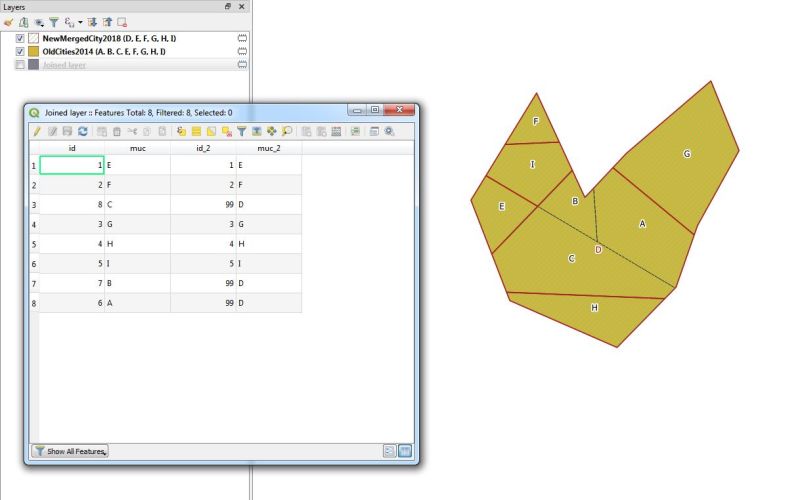Click the Invert Selection icon
The height and width of the screenshot is (500, 800).
point(211,132)
